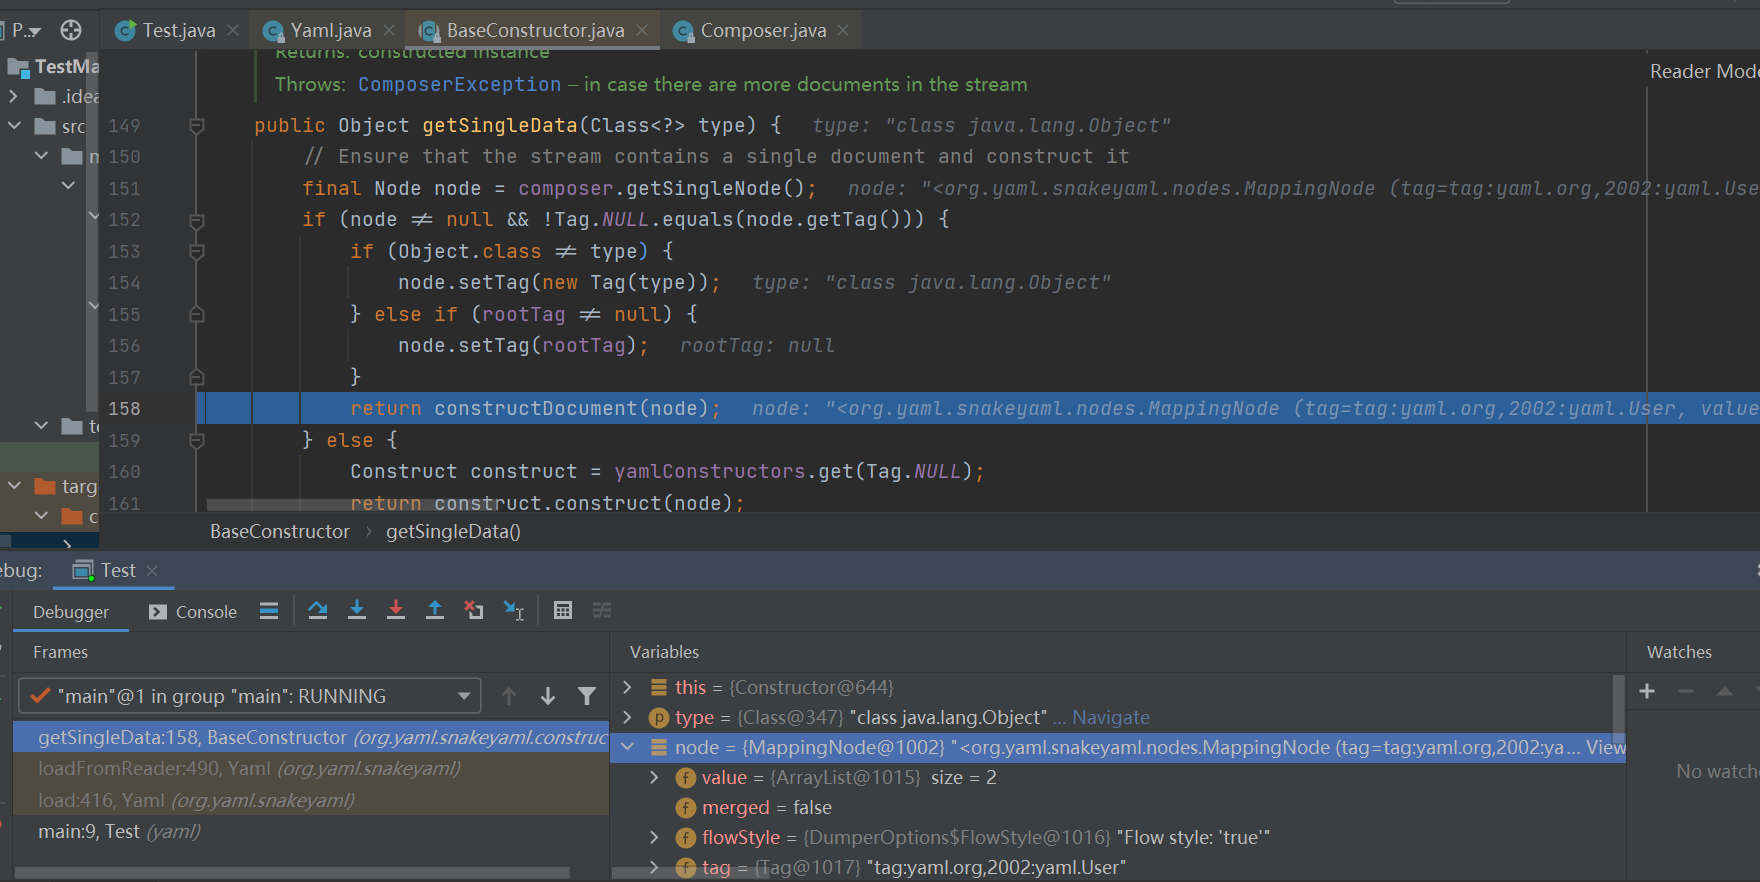The width and height of the screenshot is (1760, 882).
Task: Select frame getSingleData:158, BaseConstructor
Action: coord(311,737)
